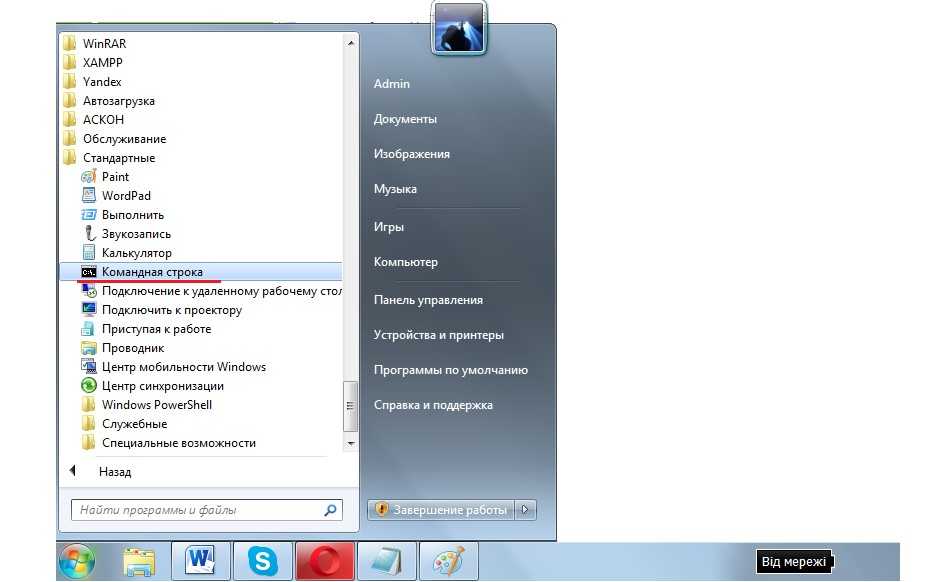Click the Skype icon in taskbar
Image resolution: width=952 pixels, height=582 pixels.
(x=264, y=562)
